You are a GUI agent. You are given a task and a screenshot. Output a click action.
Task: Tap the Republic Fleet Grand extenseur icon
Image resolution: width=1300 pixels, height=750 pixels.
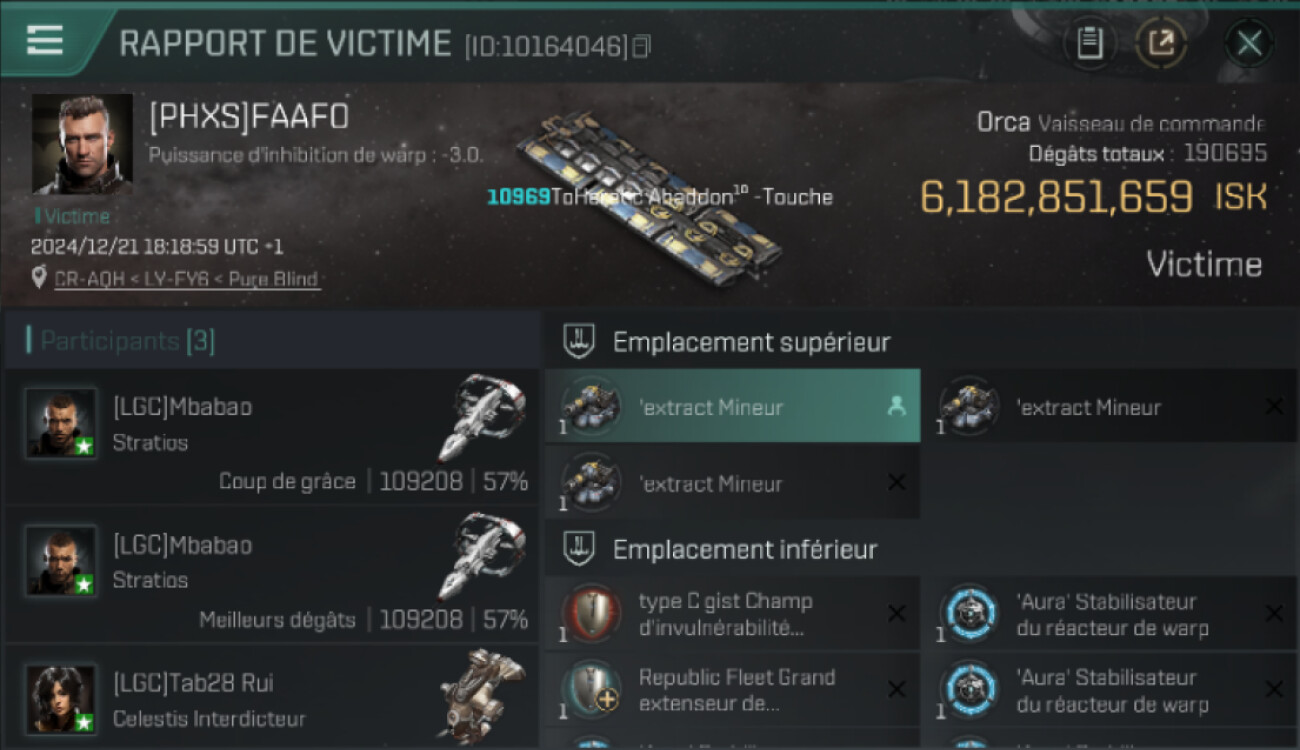tap(591, 690)
